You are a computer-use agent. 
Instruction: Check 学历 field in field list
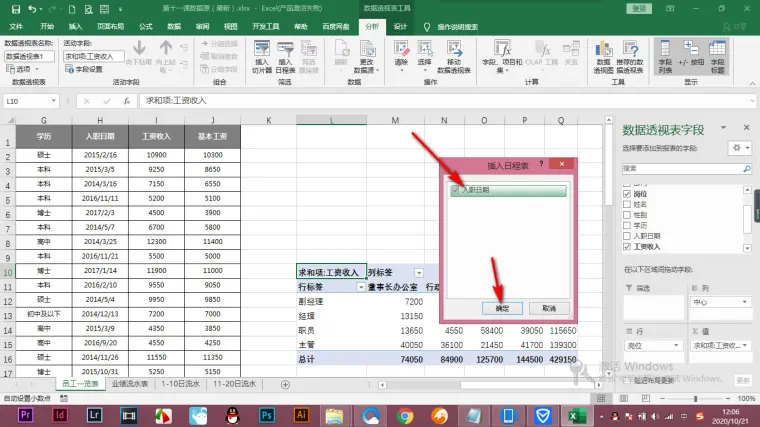[627, 225]
